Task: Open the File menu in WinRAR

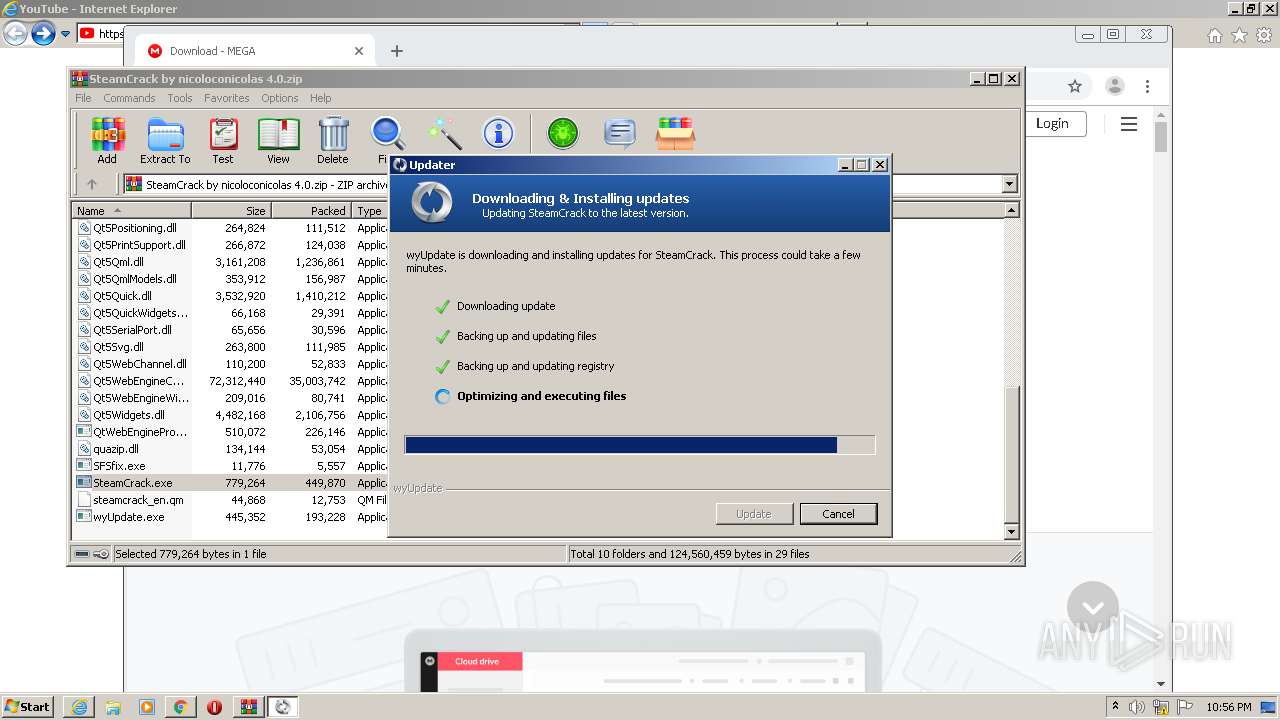Action: 83,98
